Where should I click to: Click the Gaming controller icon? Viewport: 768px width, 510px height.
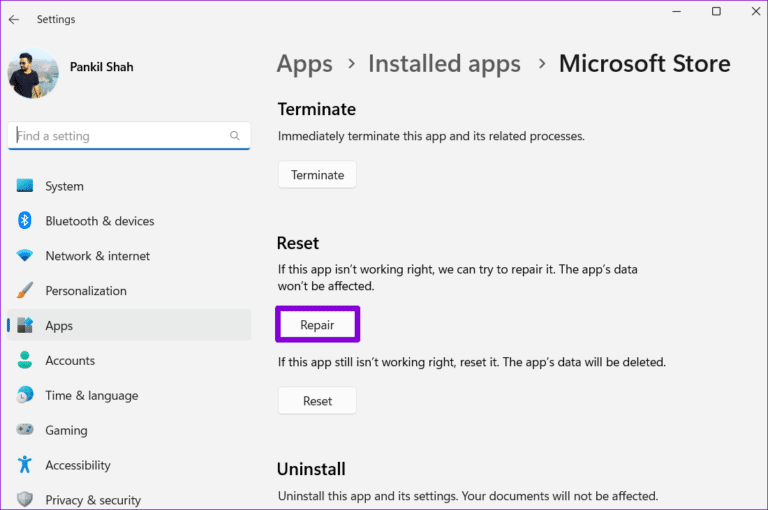point(25,431)
